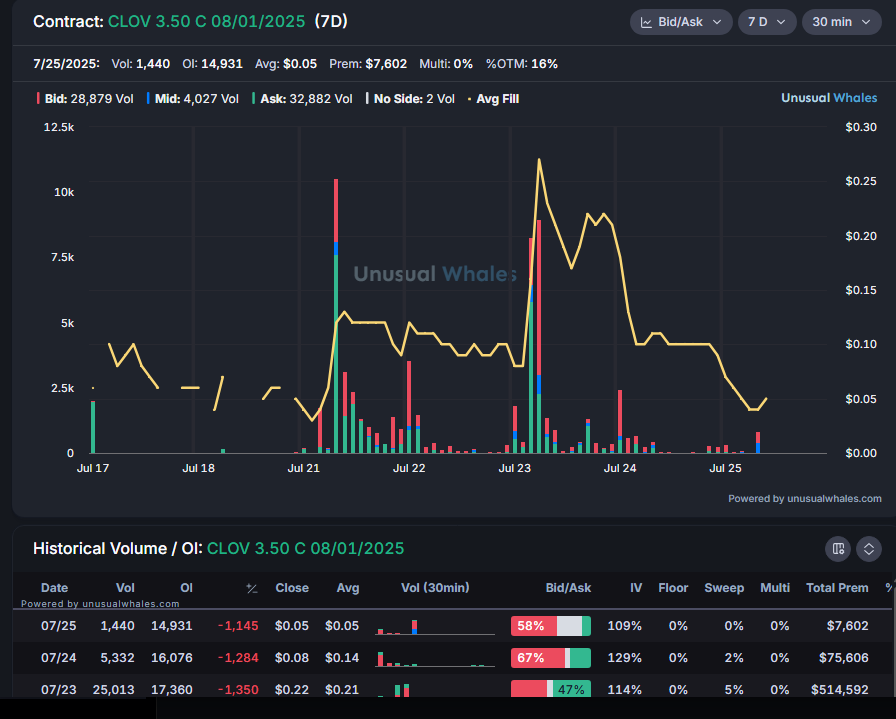Viewport: 896px width, 719px height.
Task: Click the 109% IV cell
Action: [x=625, y=626]
